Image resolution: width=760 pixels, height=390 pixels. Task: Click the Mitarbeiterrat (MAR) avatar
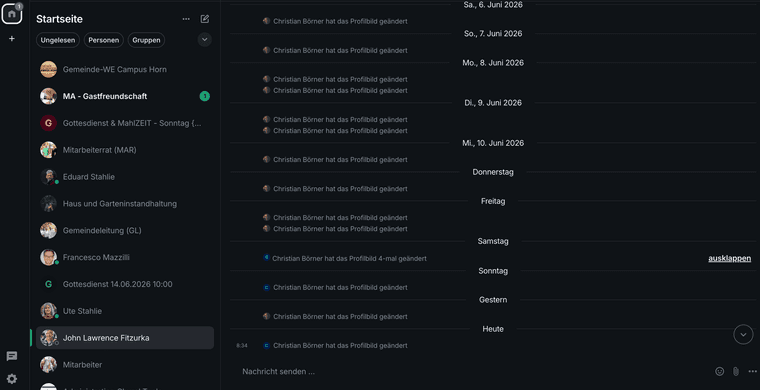coord(48,150)
